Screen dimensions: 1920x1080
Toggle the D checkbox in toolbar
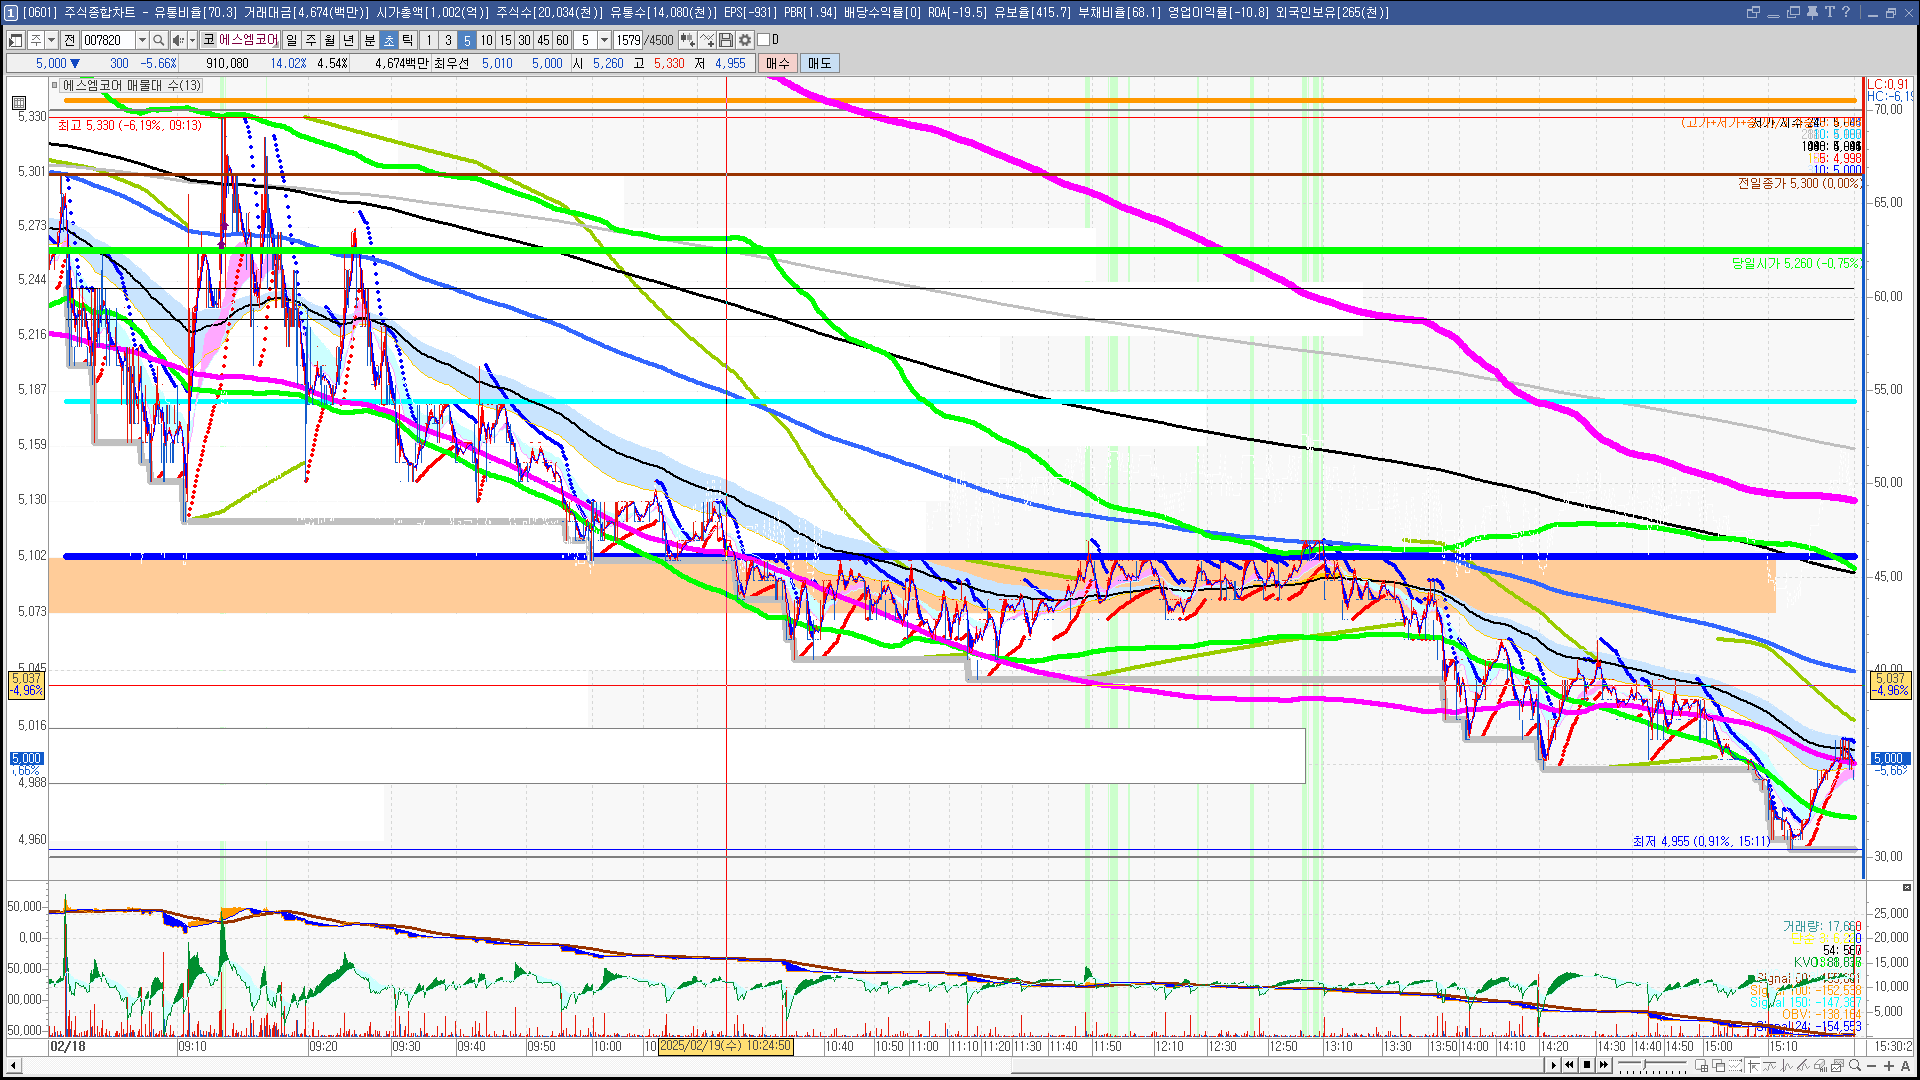click(764, 40)
